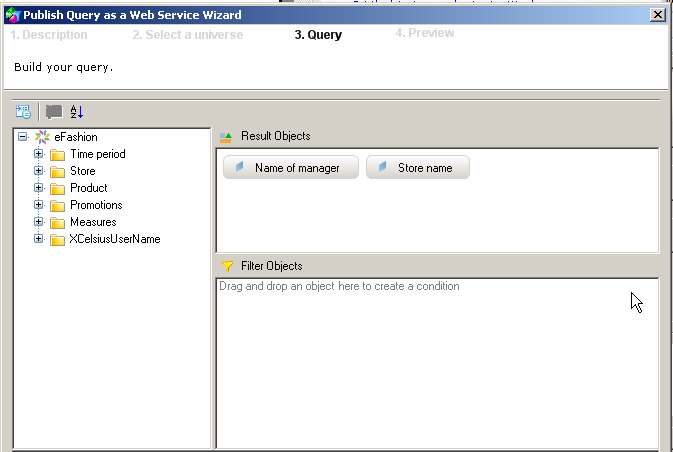
Task: Click the Result Objects heading text
Action: click(x=276, y=136)
